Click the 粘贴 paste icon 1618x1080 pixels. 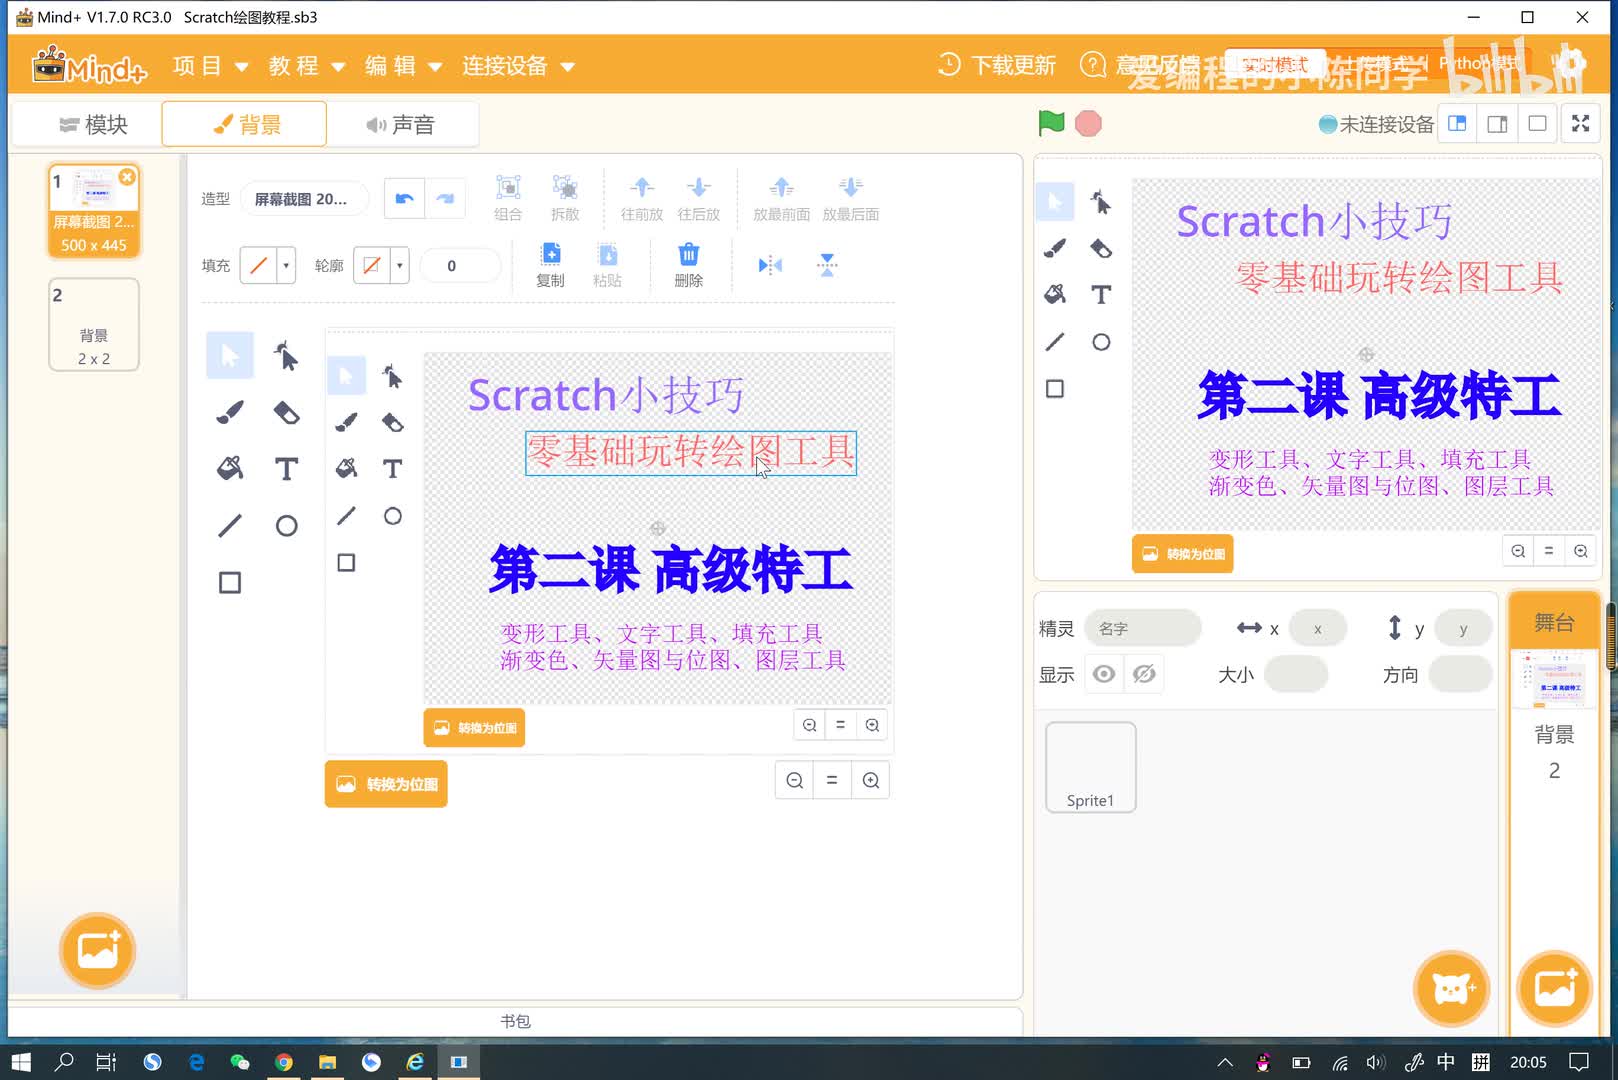[x=607, y=264]
